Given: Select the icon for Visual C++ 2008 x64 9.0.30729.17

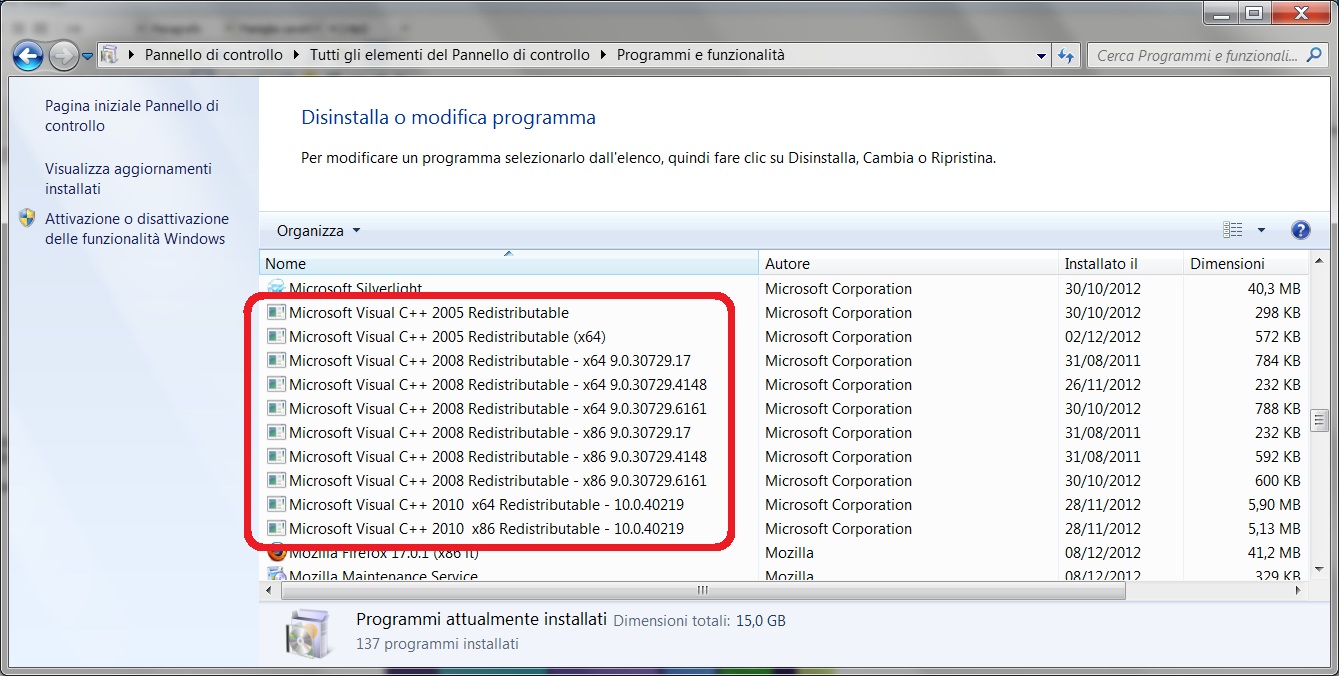Looking at the screenshot, I should tap(277, 361).
